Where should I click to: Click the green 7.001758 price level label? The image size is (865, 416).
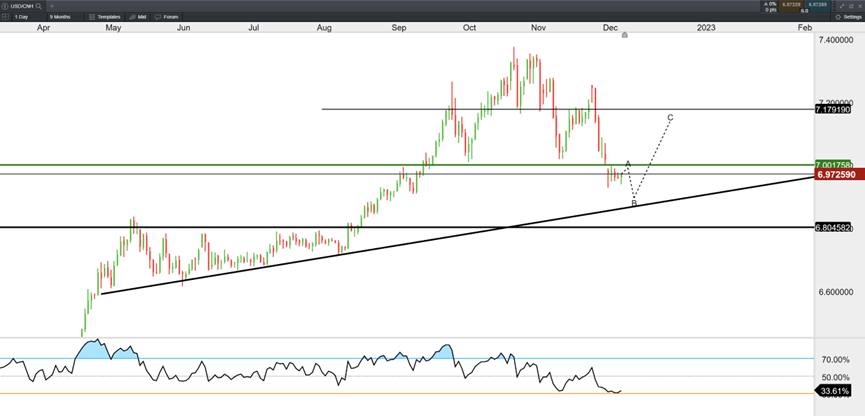(832, 165)
